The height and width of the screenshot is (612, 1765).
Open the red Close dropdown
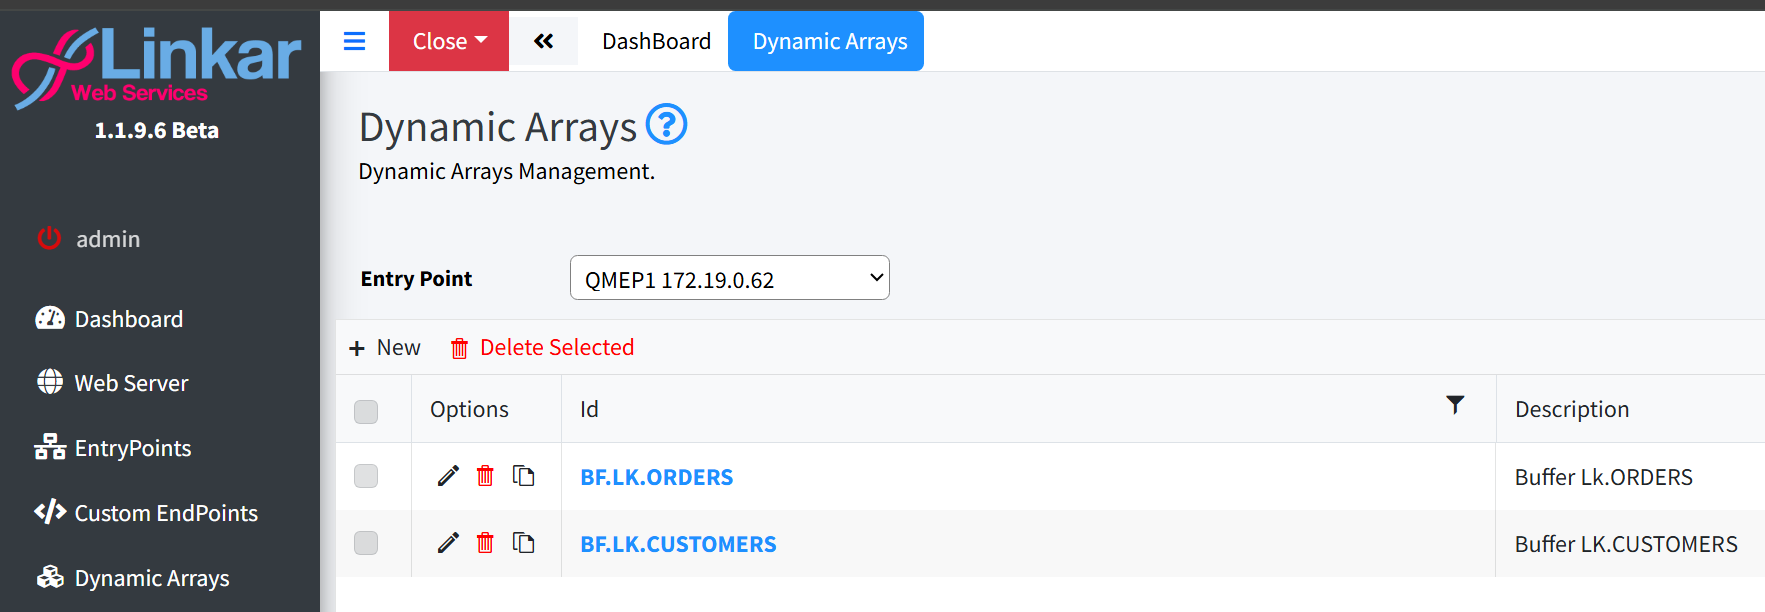coord(449,41)
